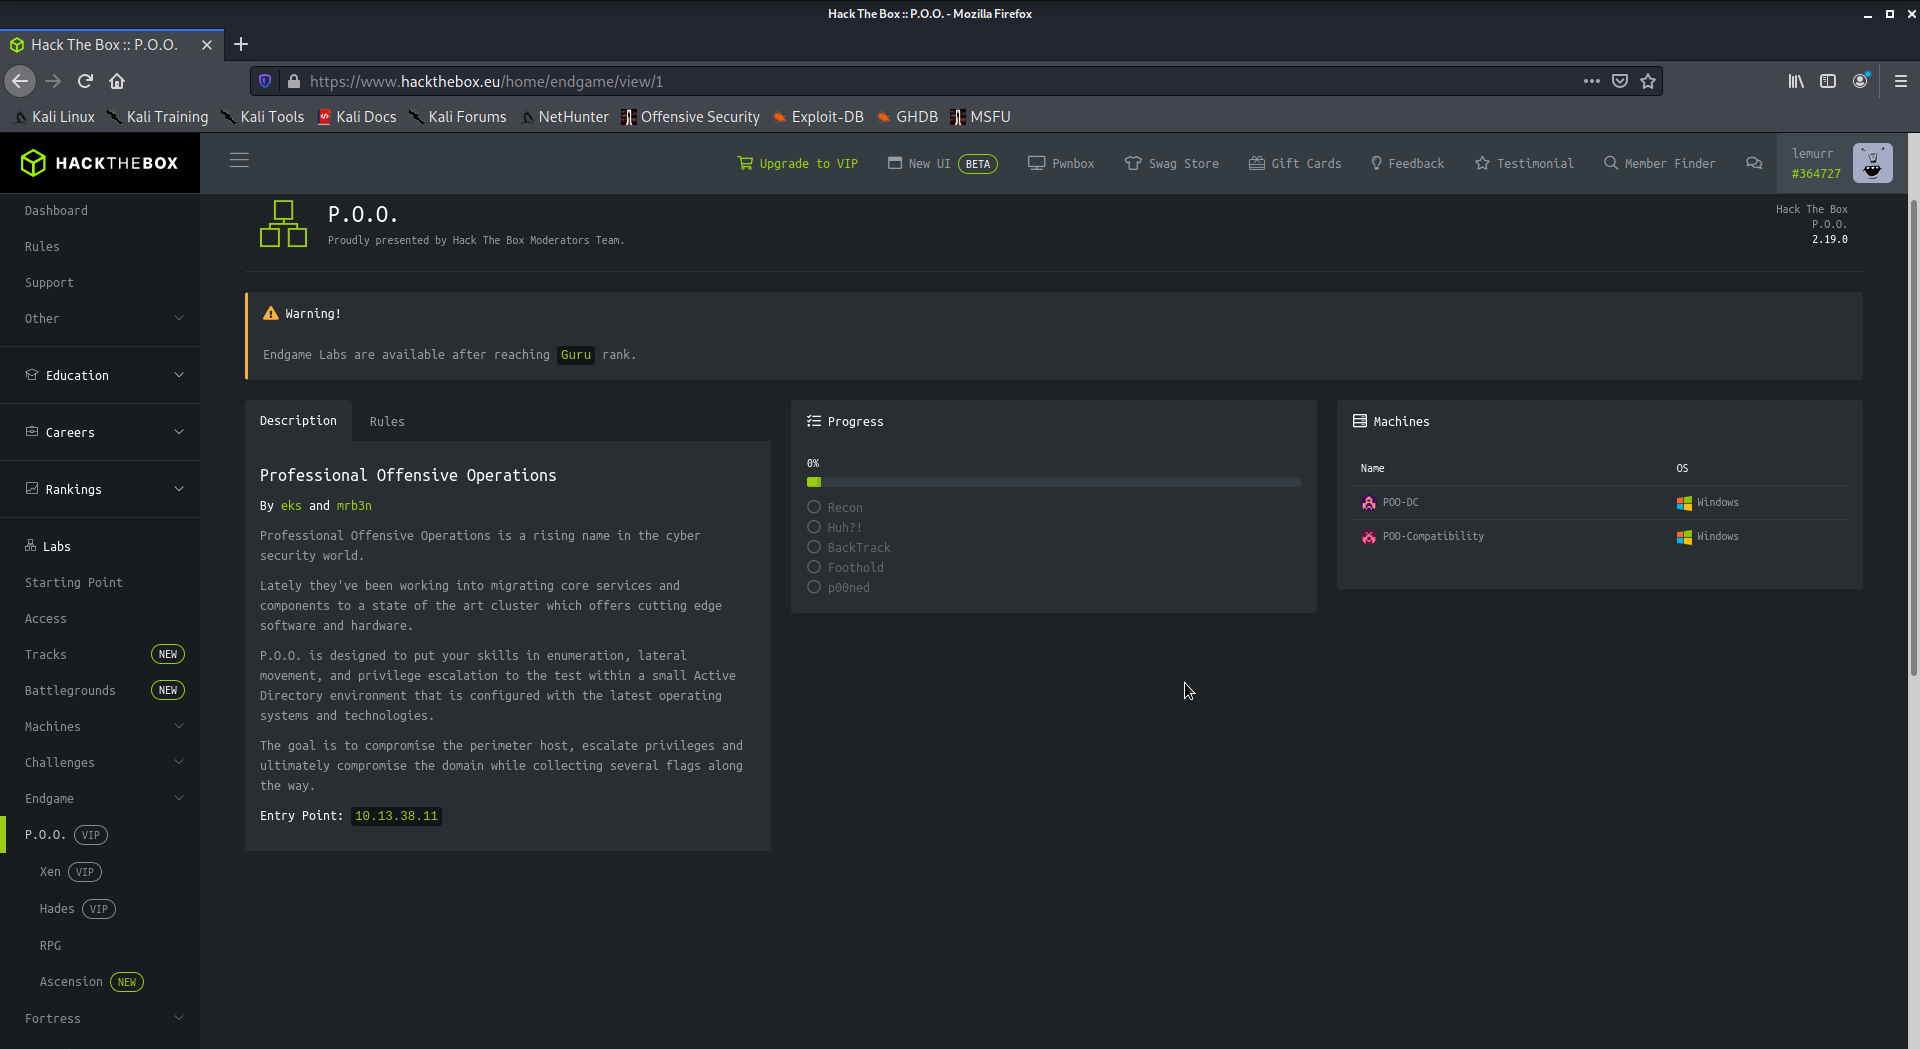1920x1049 pixels.
Task: Bookmark this page with star icon
Action: pyautogui.click(x=1648, y=81)
